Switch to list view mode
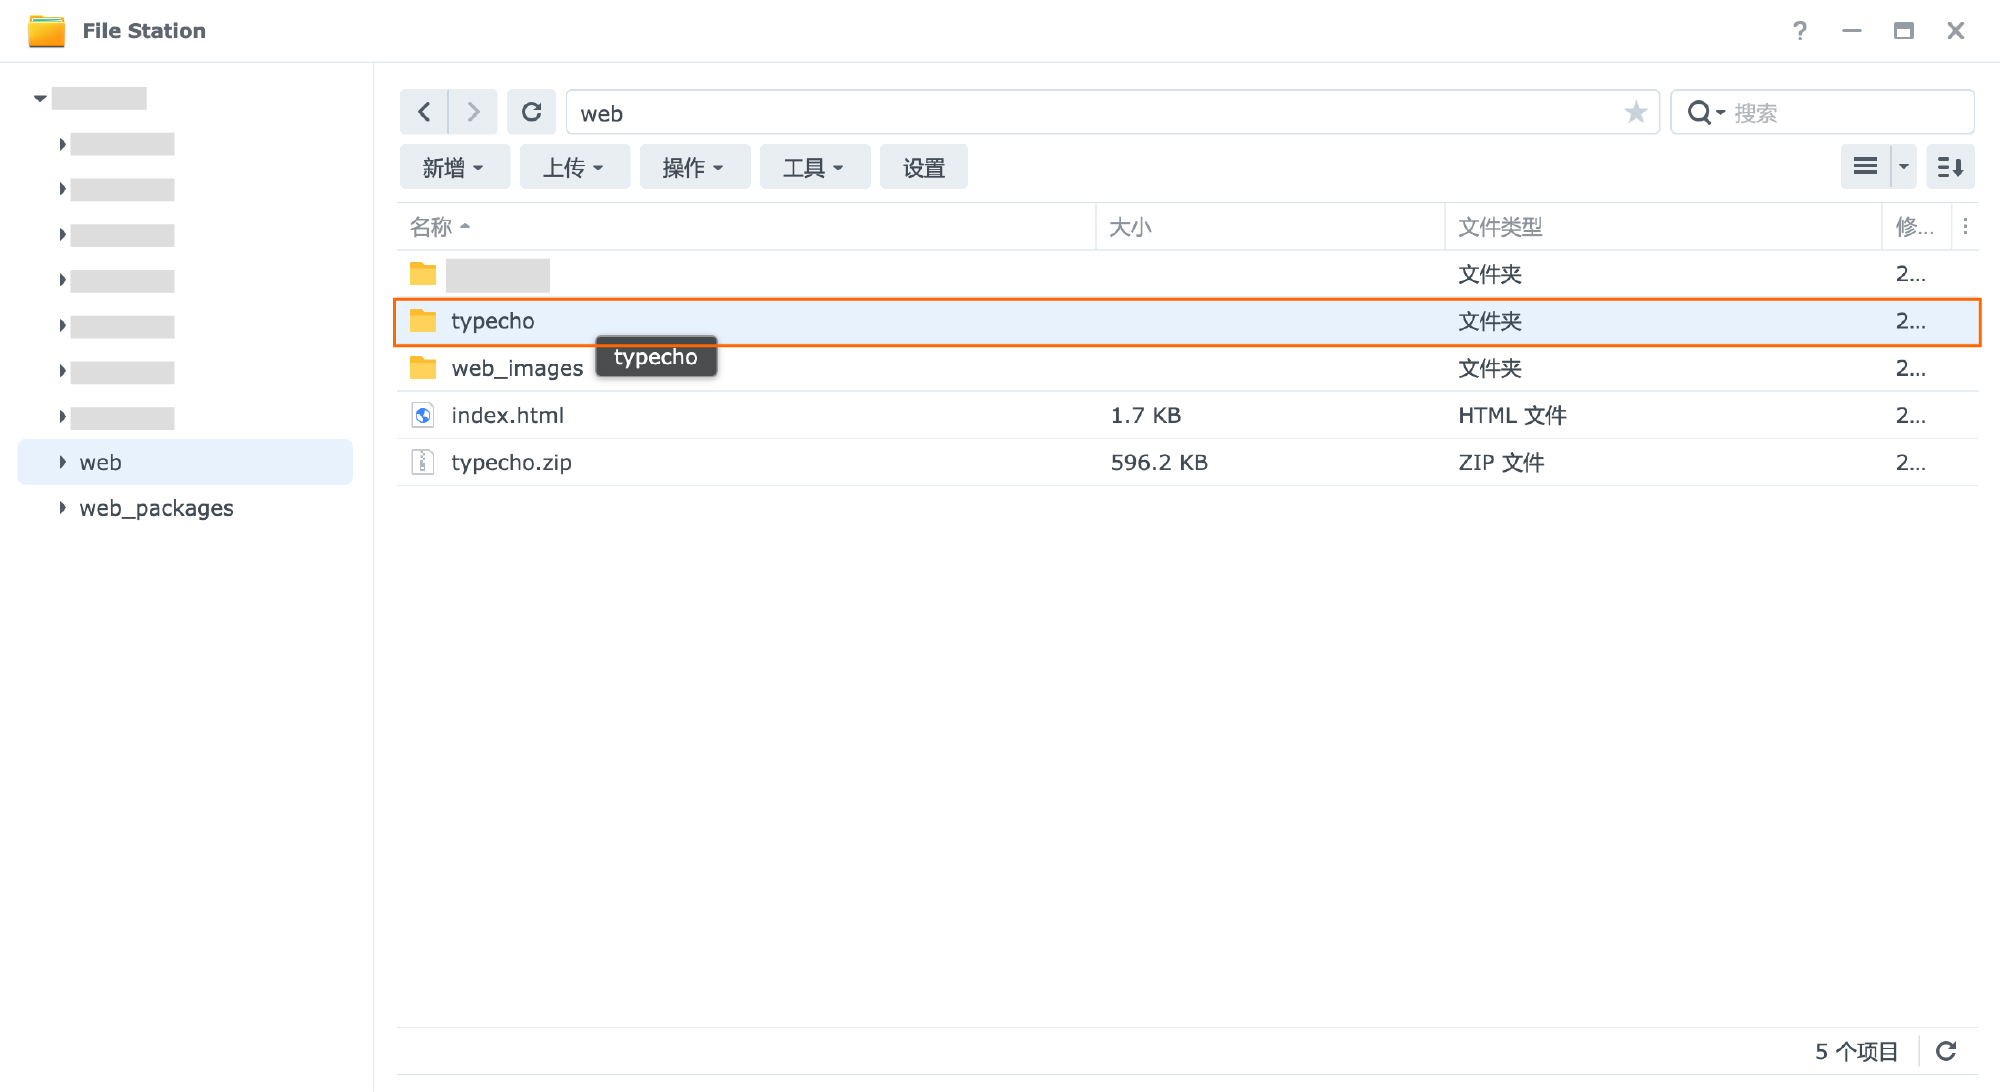This screenshot has height=1092, width=2000. tap(1865, 167)
